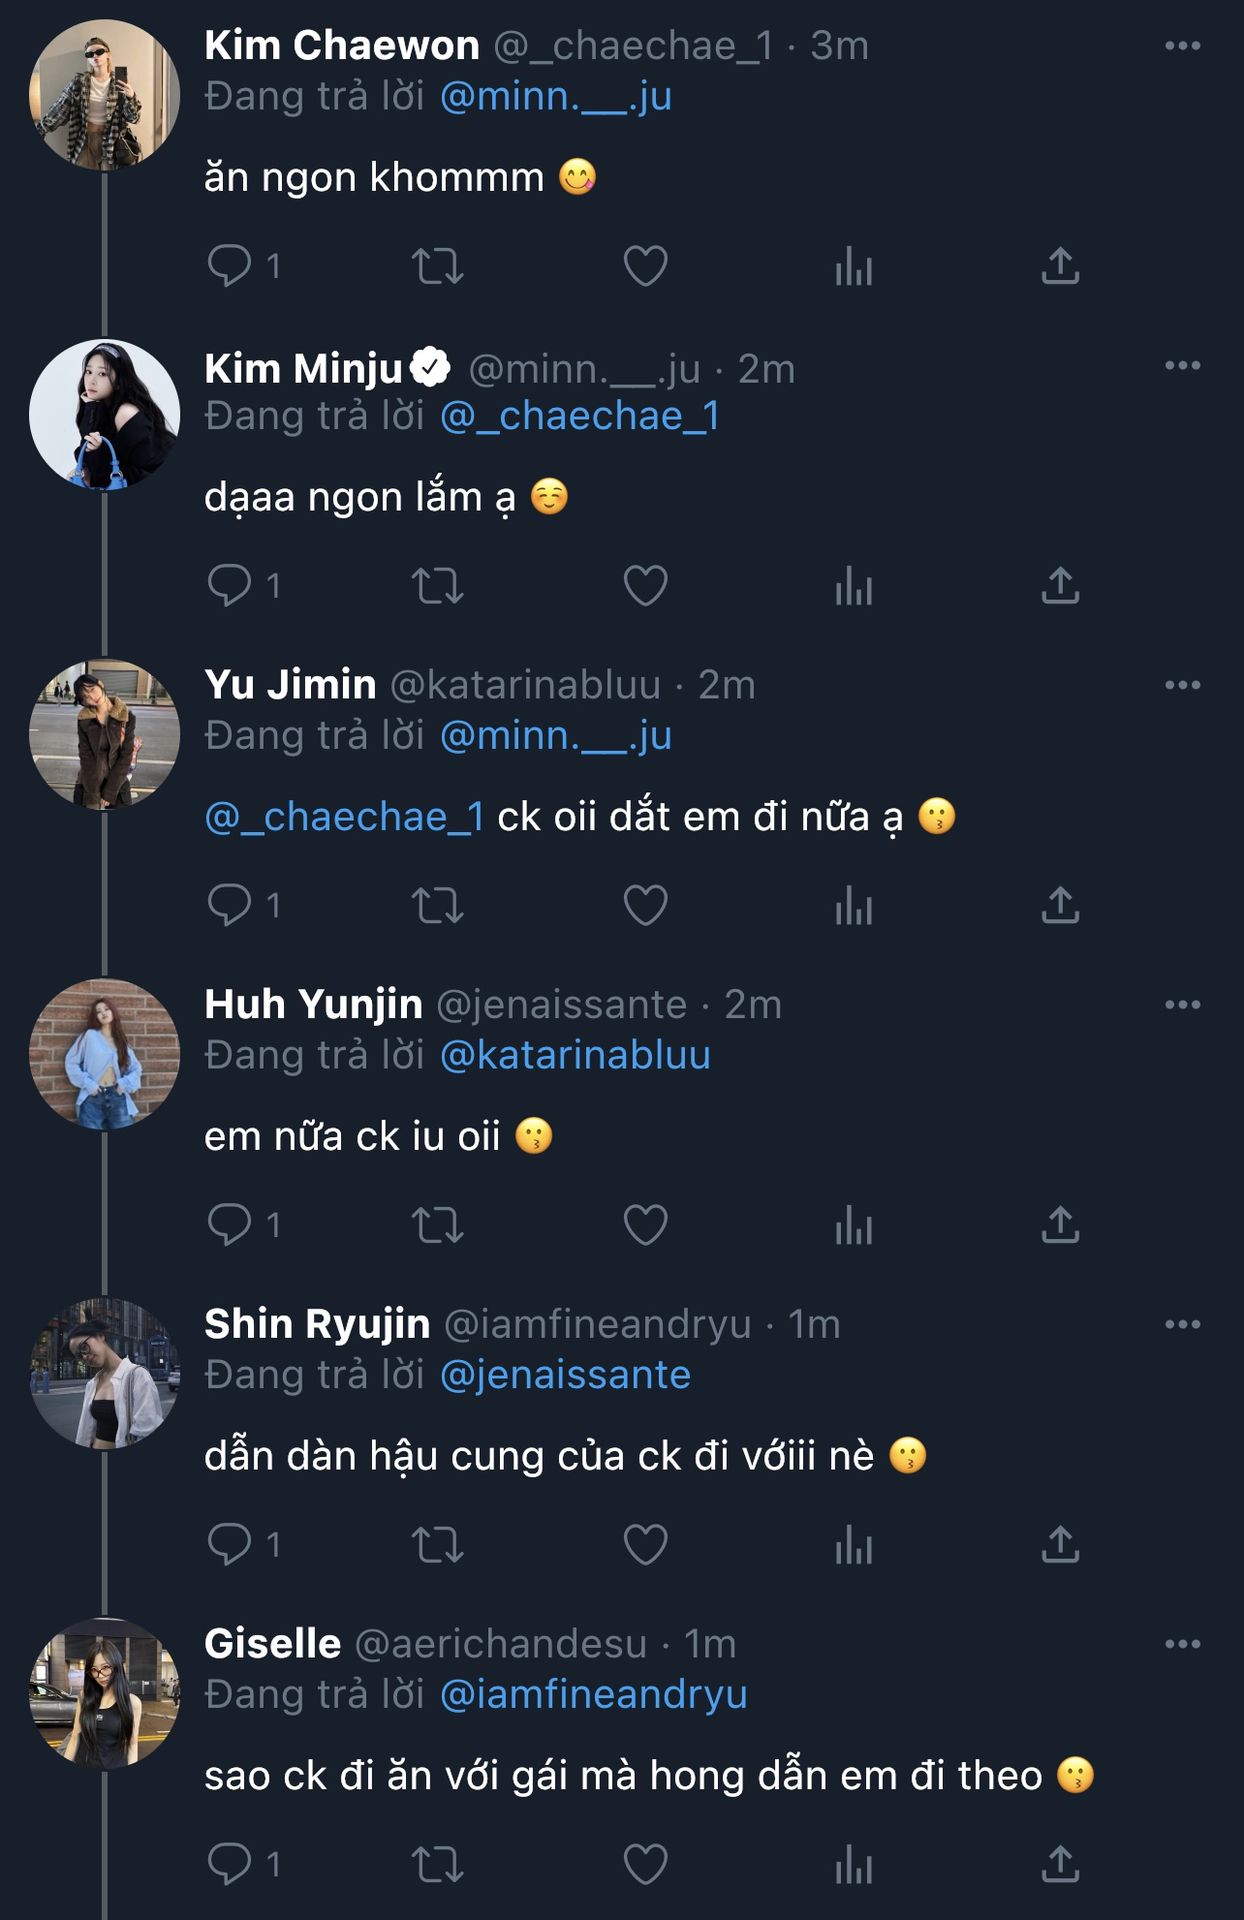The image size is (1244, 1920).
Task: Open Shin Ryujin's profile name
Action: coord(317,1324)
